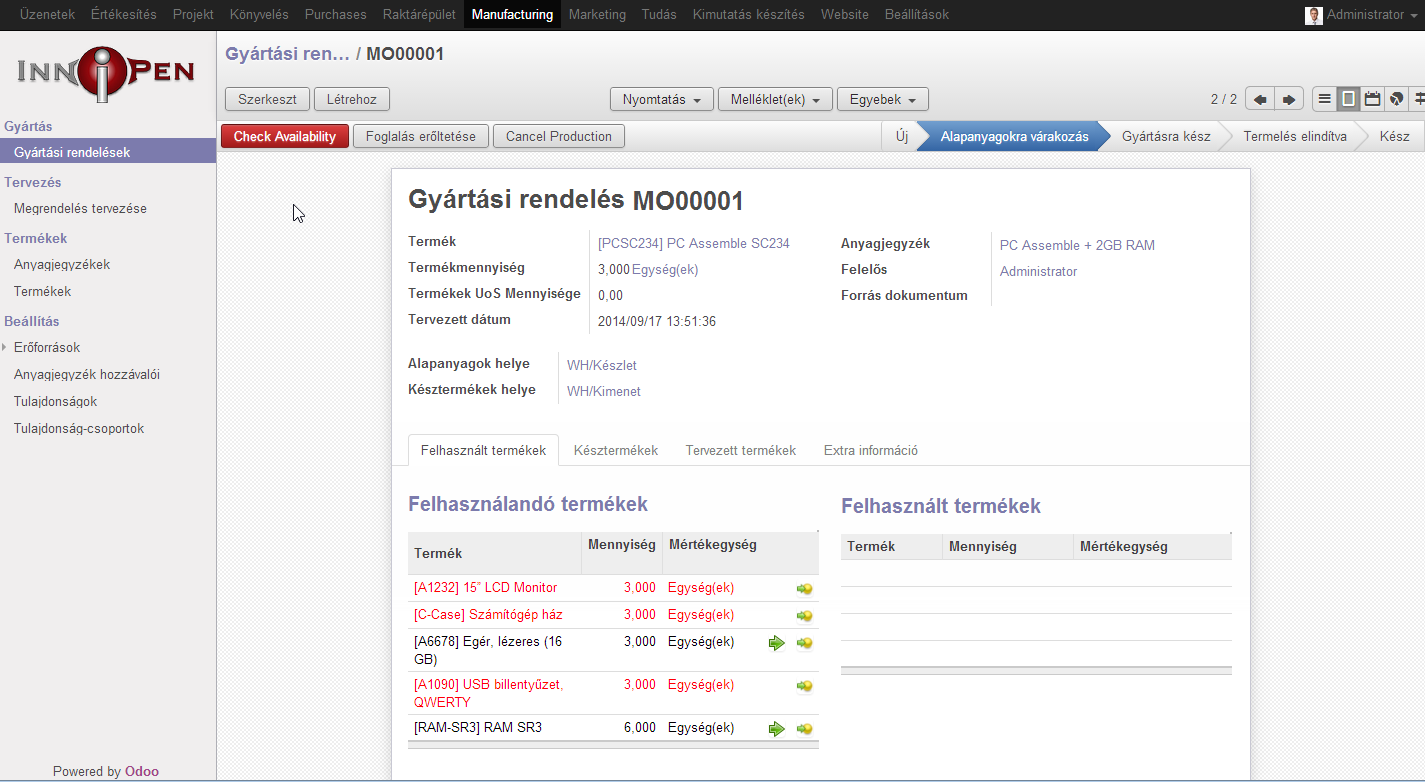
Task: Open the Administrator link in Felelős field
Action: point(1038,271)
